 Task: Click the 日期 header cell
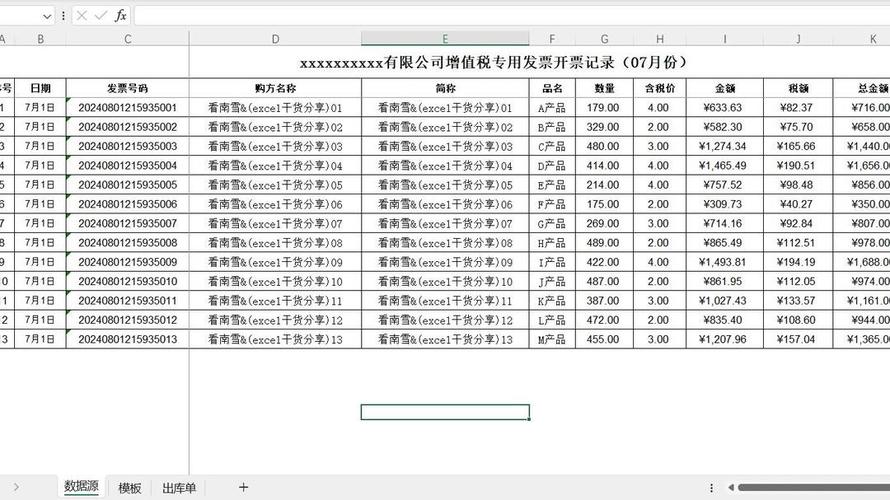pos(40,88)
